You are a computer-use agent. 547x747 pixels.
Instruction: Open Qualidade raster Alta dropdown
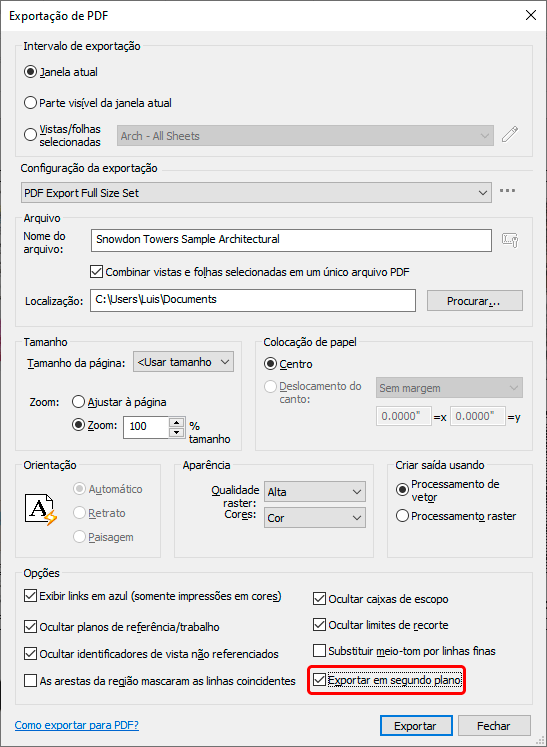315,492
